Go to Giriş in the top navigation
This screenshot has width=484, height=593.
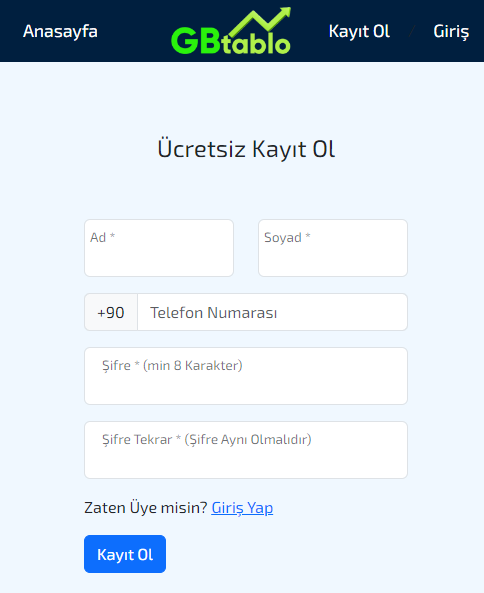click(451, 31)
